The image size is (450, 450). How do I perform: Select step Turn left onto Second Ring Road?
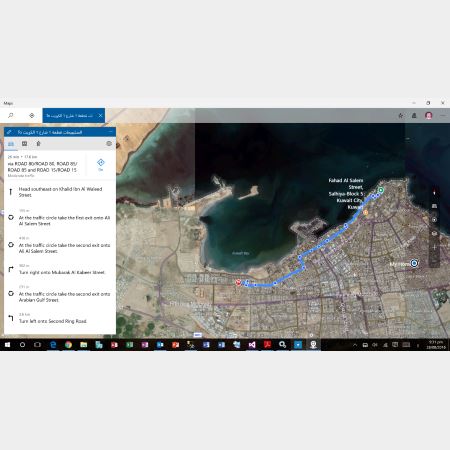click(x=60, y=319)
